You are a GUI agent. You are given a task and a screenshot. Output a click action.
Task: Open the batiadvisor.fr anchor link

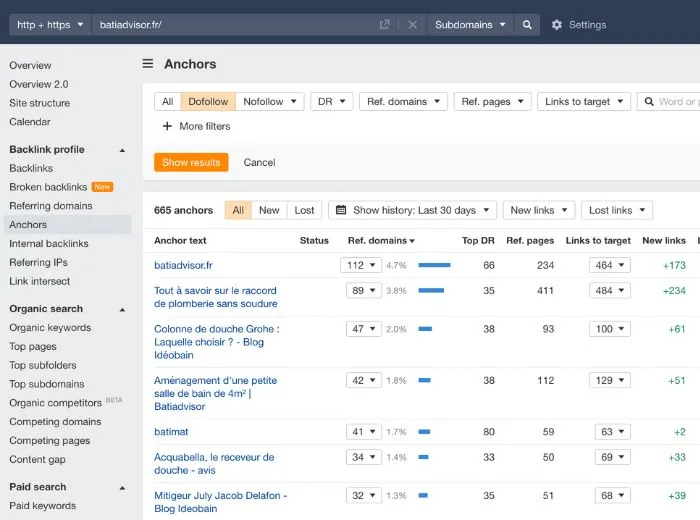[183, 265]
